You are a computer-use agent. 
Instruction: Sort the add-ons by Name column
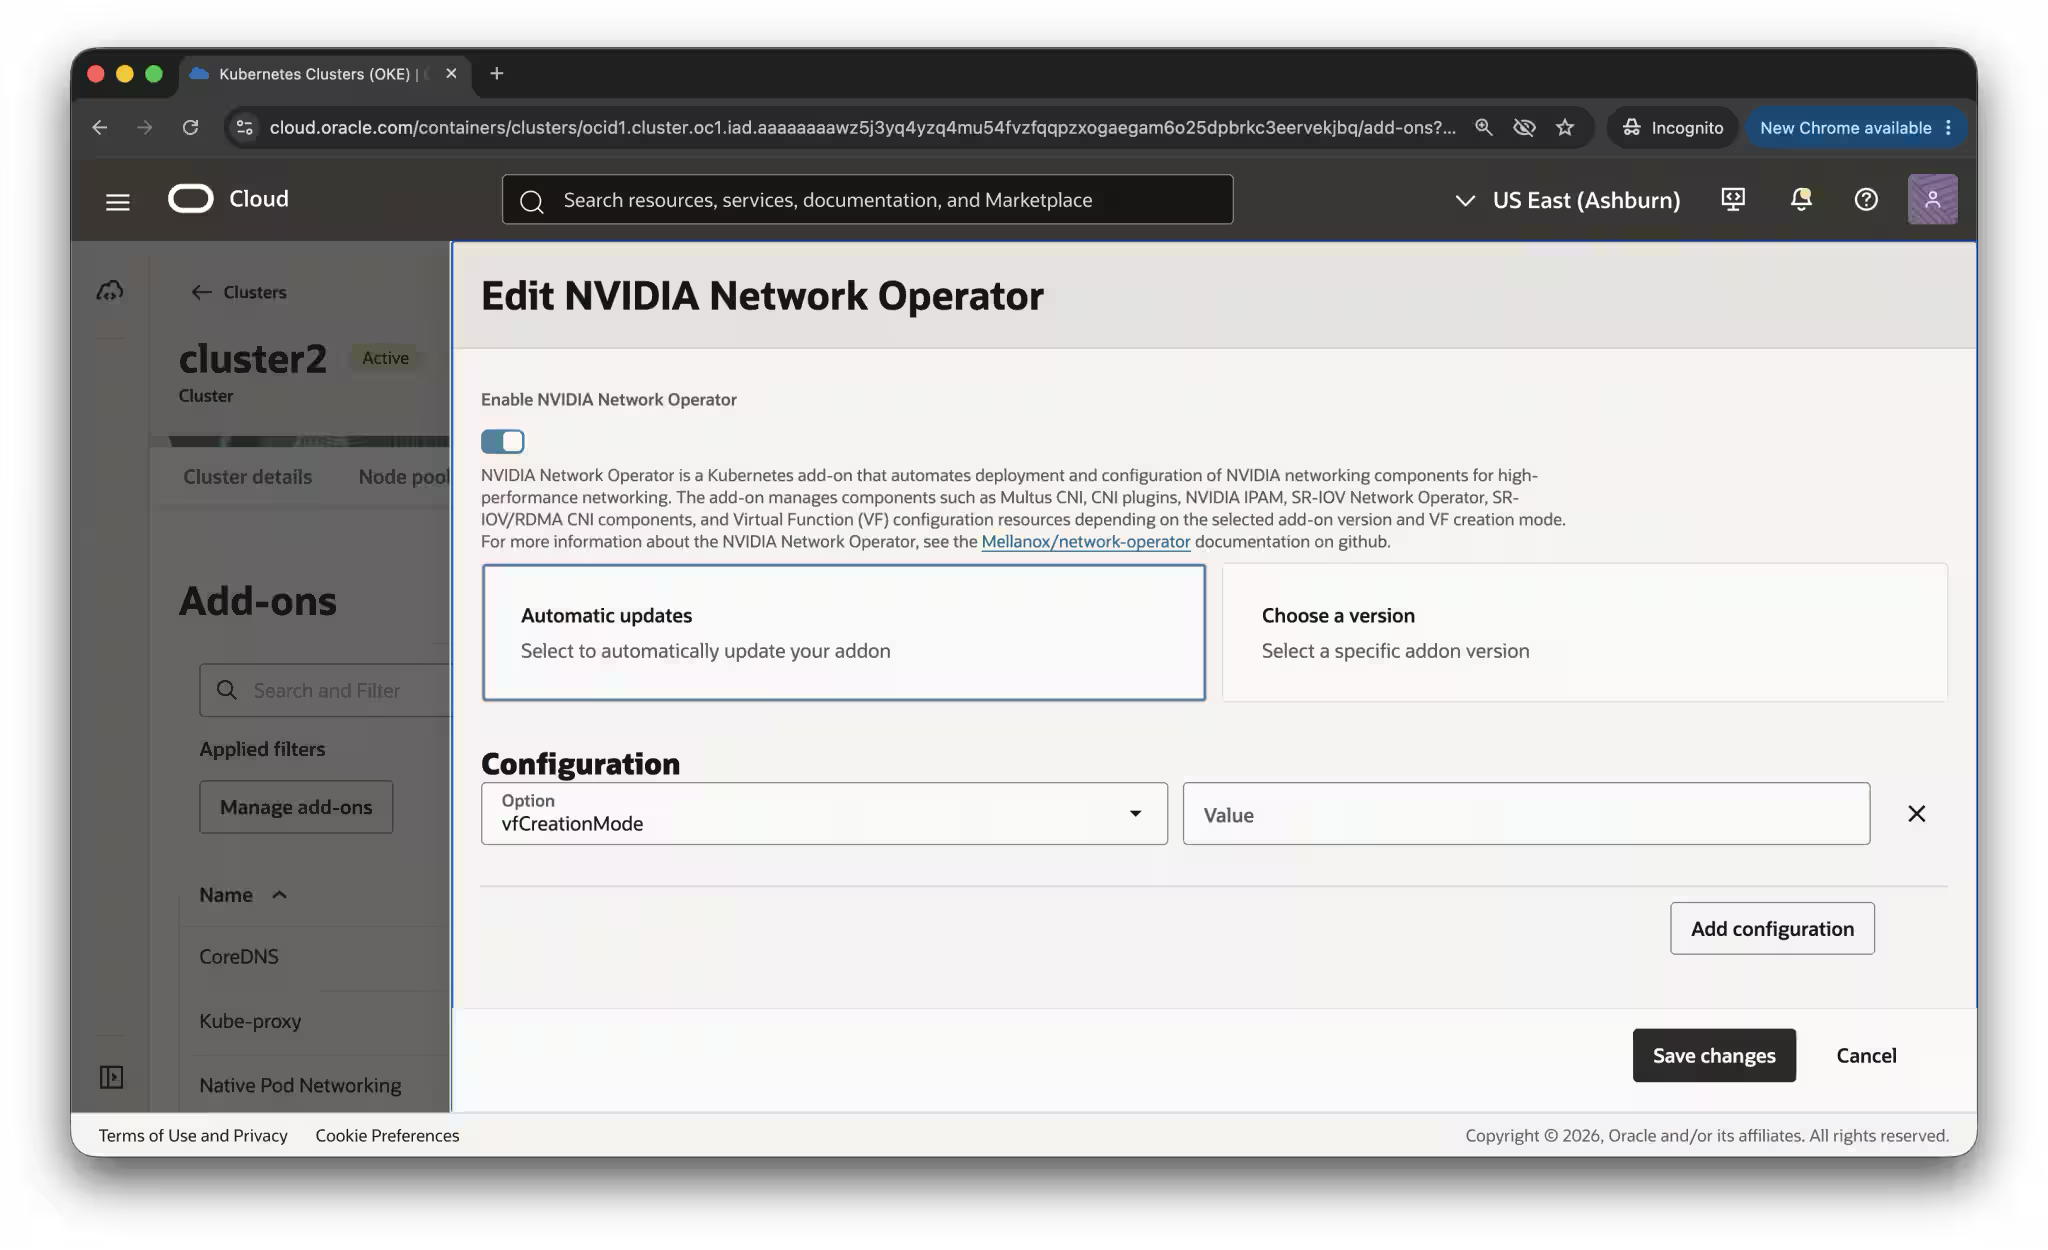coord(243,895)
